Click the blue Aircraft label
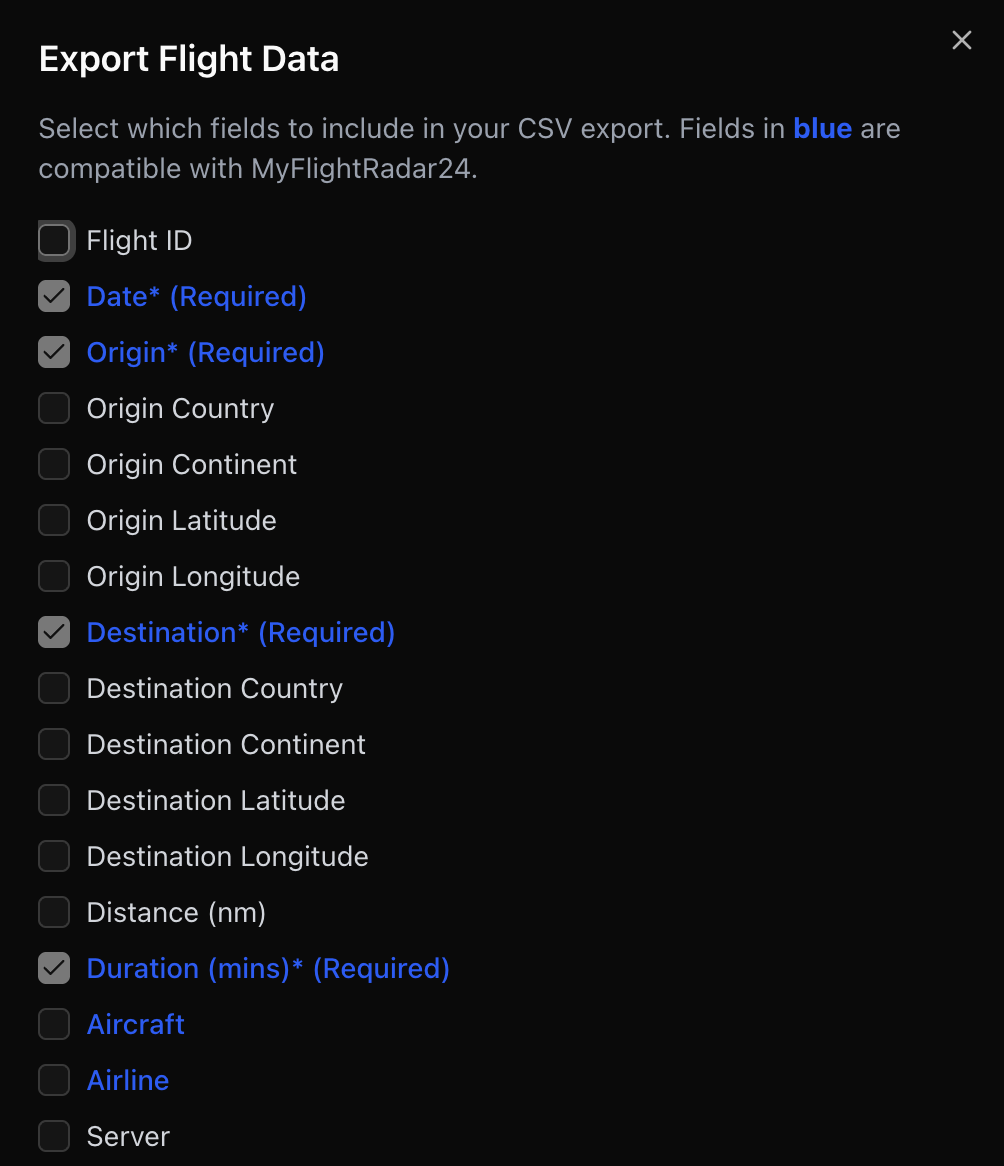Image resolution: width=1004 pixels, height=1166 pixels. (136, 1024)
